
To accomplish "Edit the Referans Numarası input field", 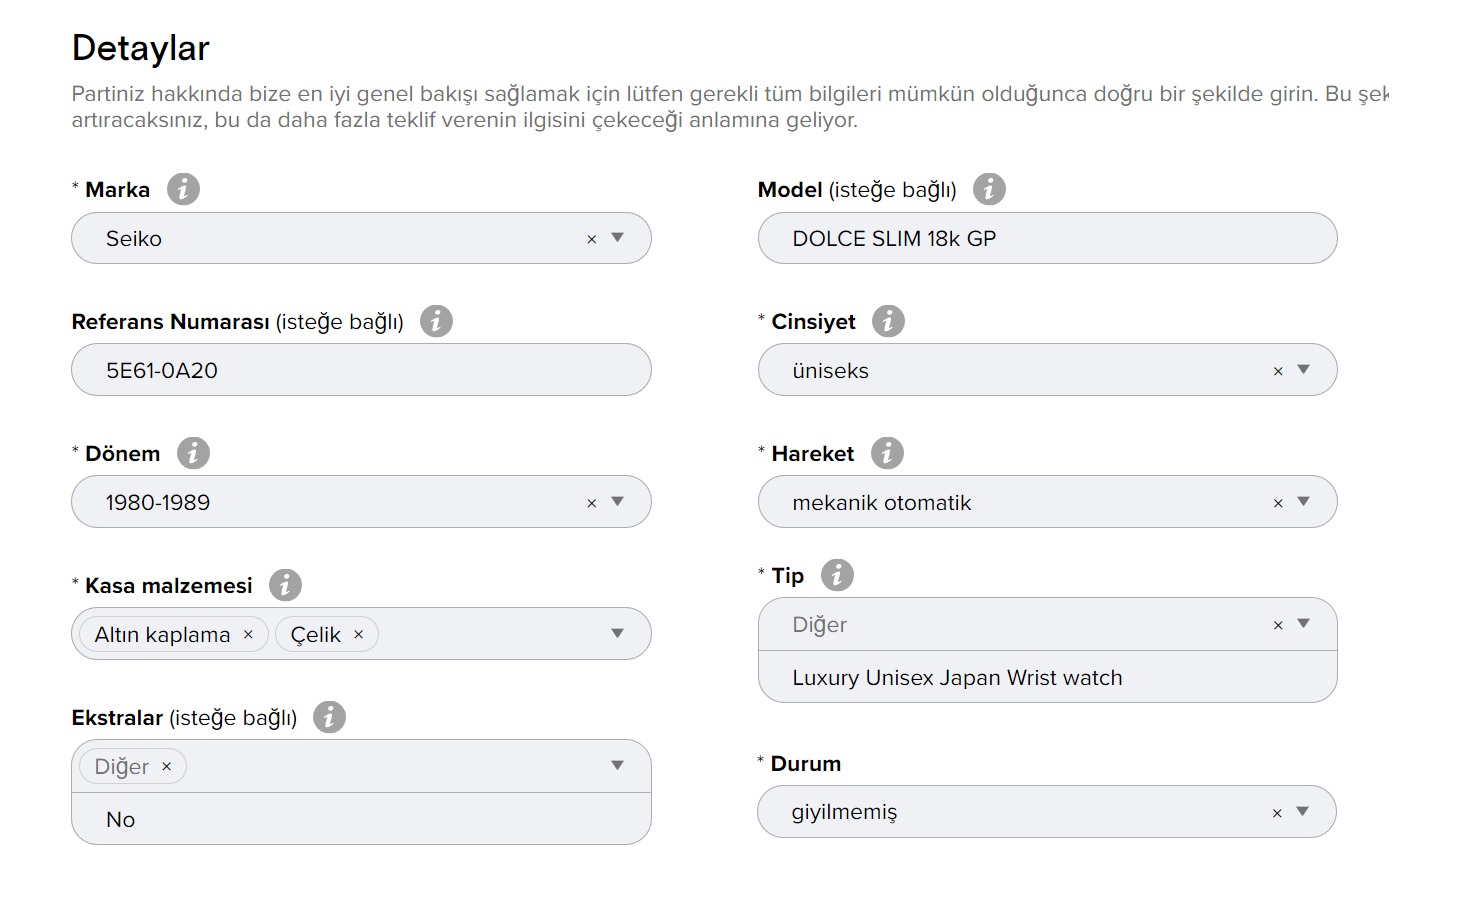I will [x=361, y=370].
